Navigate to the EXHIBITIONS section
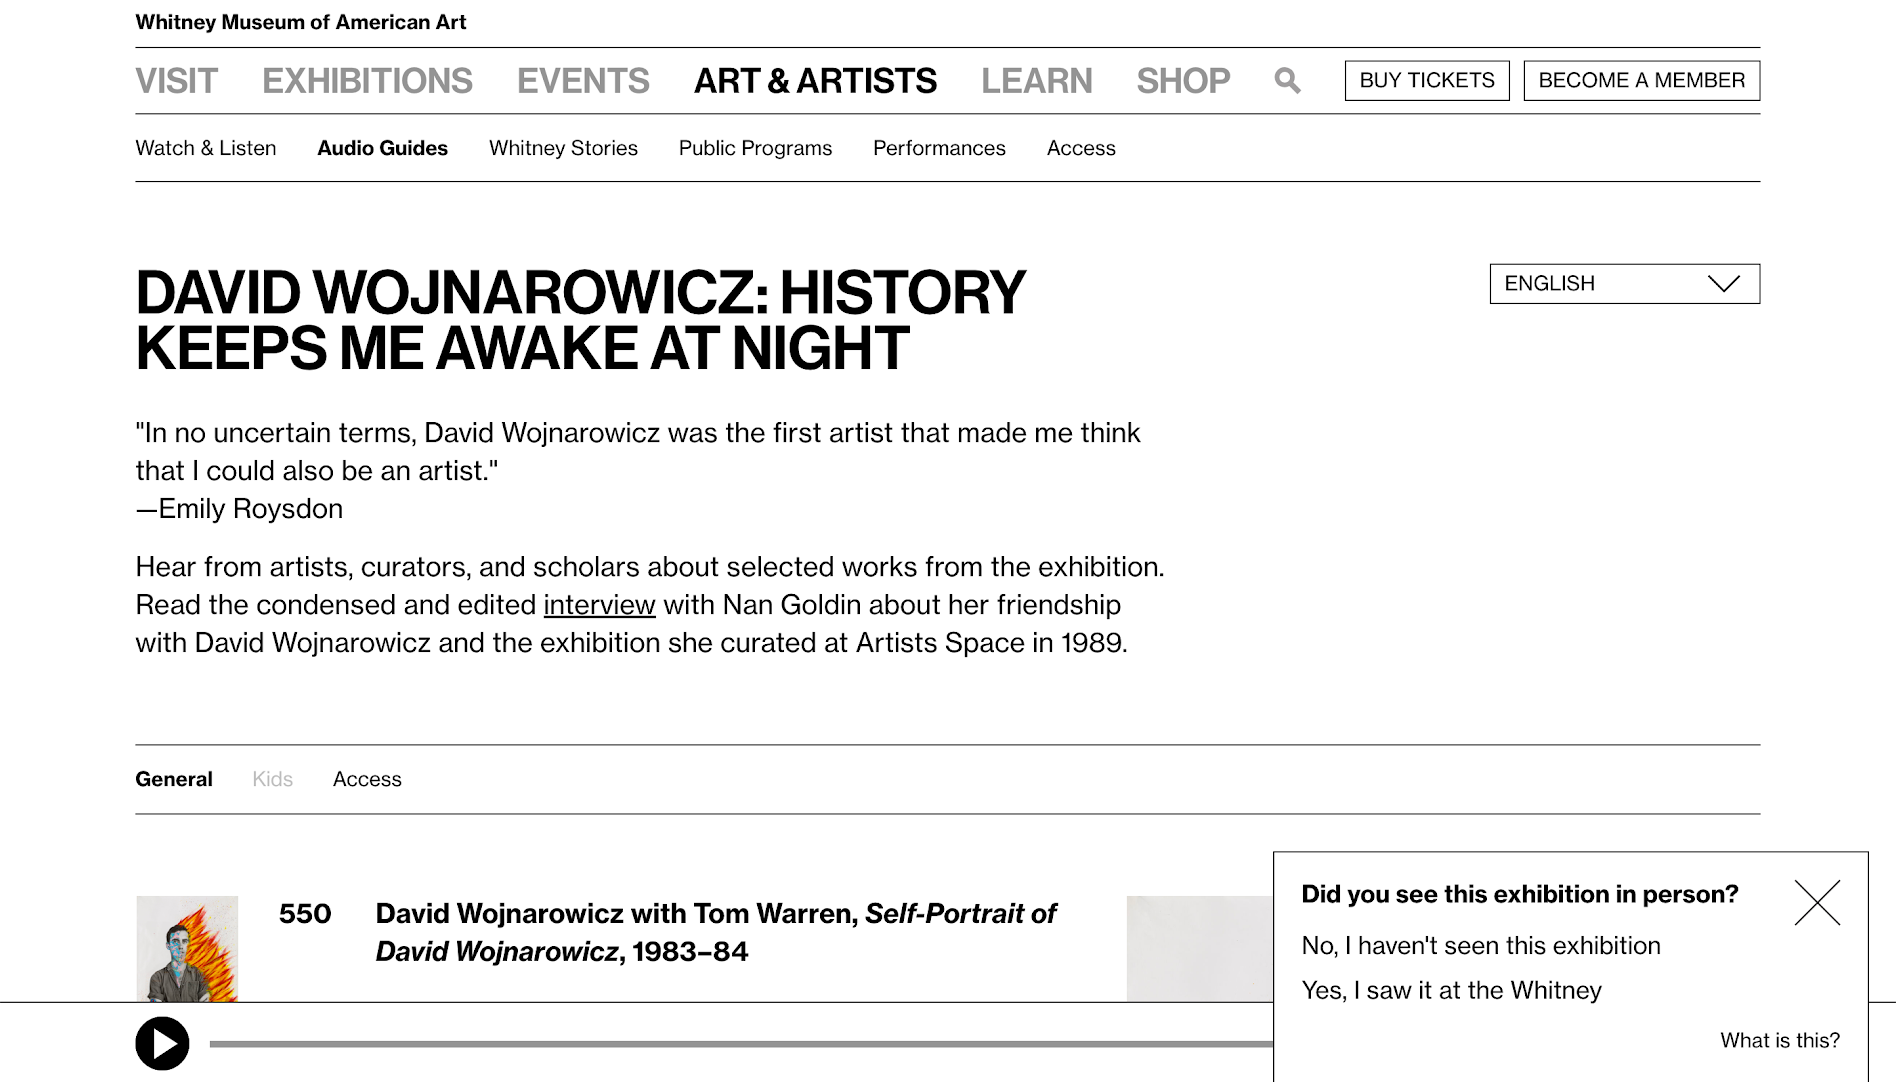Viewport: 1896px width, 1082px height. tap(368, 80)
